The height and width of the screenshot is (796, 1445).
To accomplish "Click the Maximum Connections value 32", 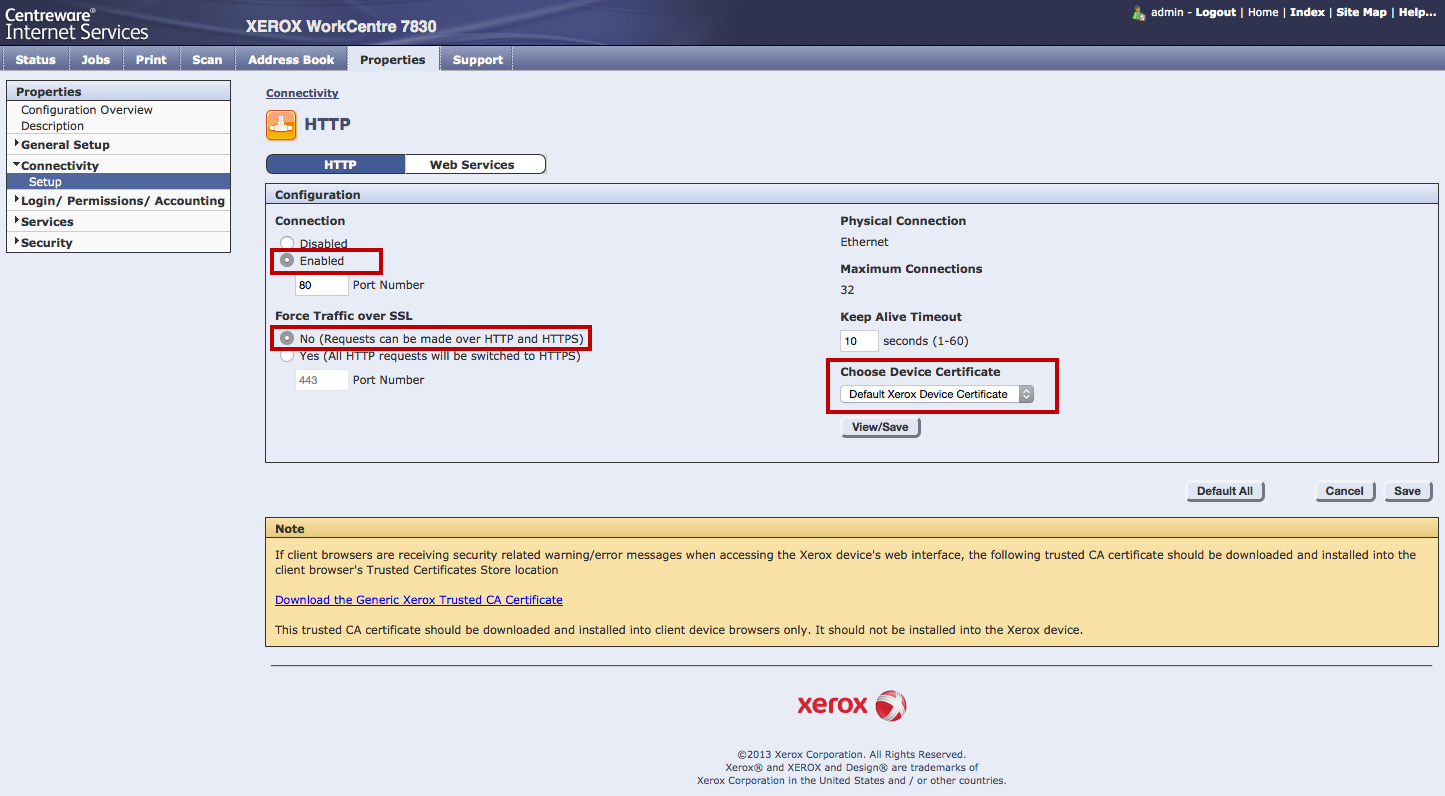I will click(x=848, y=290).
